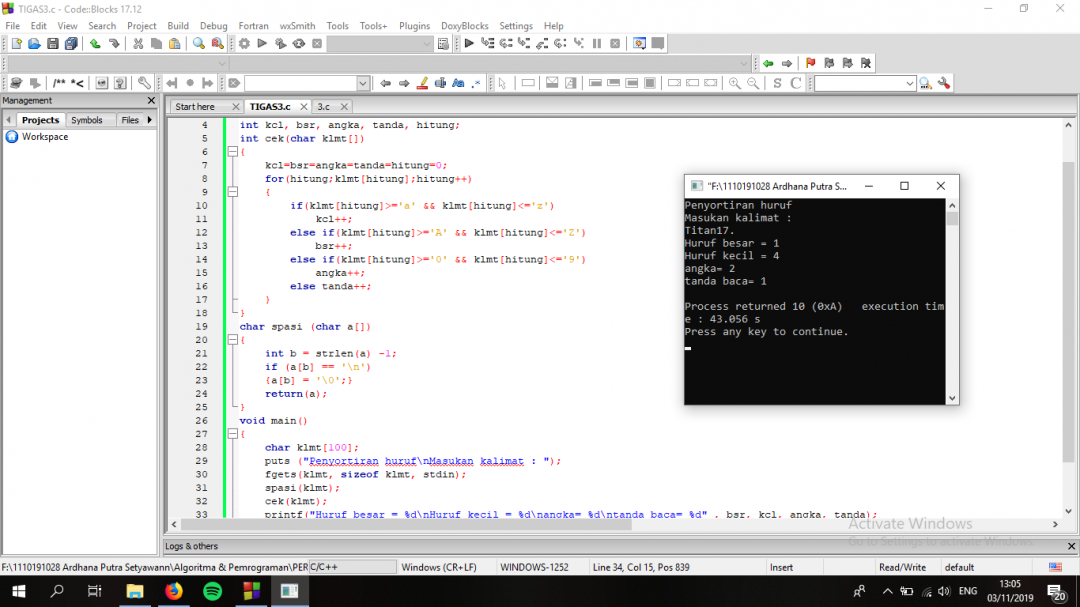Open the Plugins menu

(414, 25)
